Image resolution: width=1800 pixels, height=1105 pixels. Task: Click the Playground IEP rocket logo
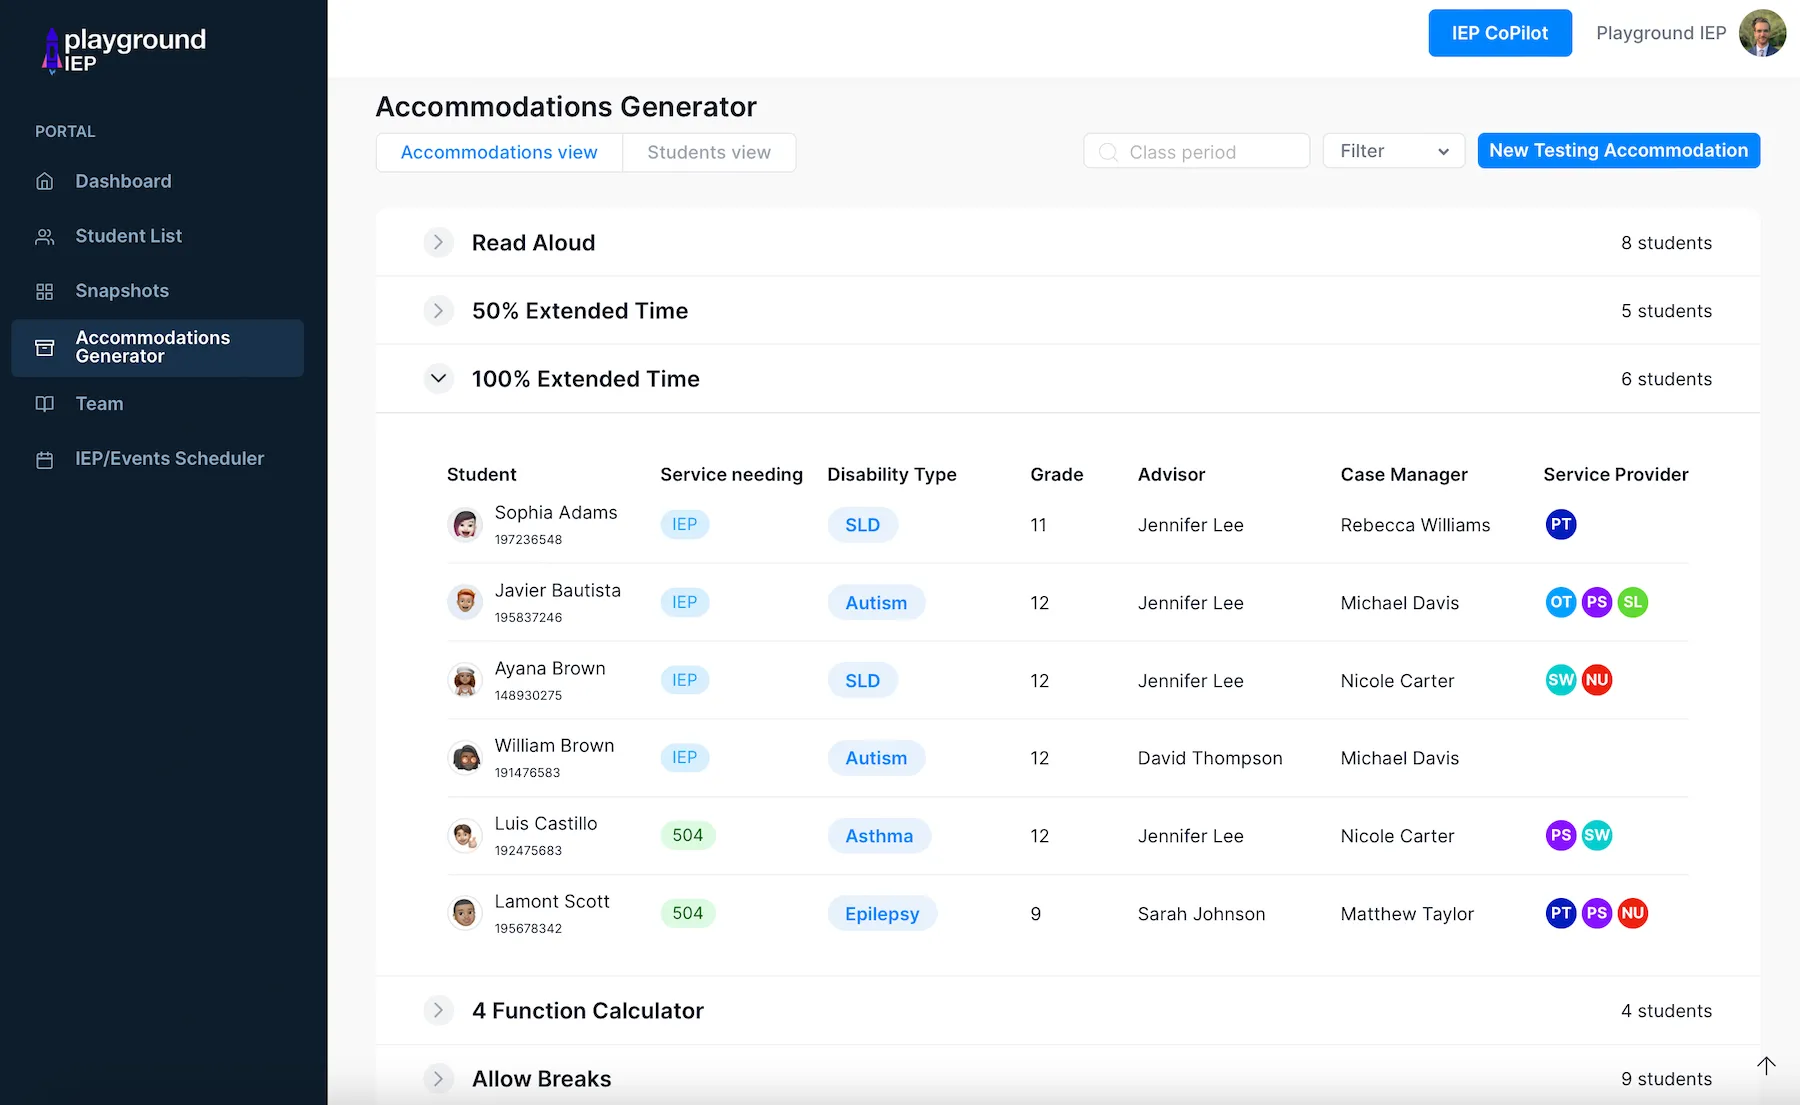tap(51, 50)
